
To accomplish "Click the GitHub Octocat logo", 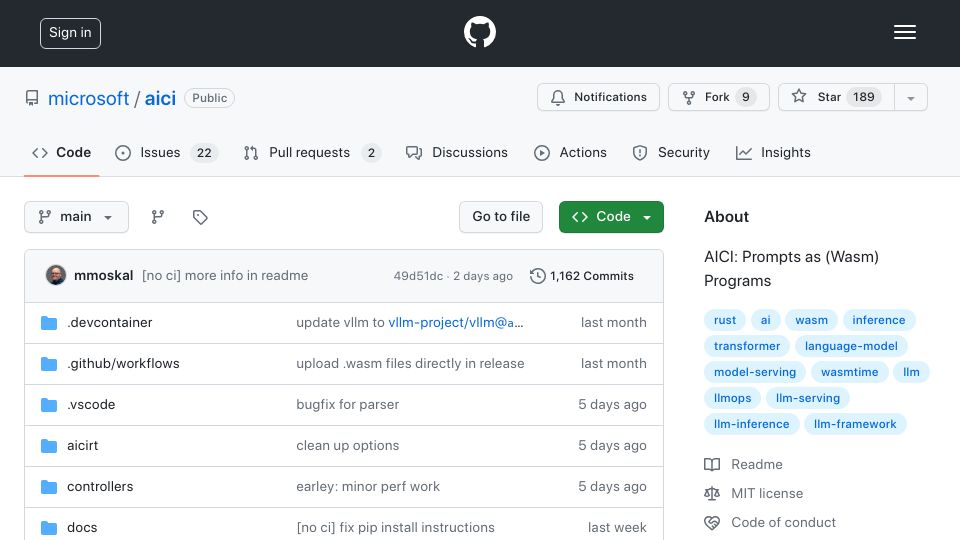I will point(479,32).
